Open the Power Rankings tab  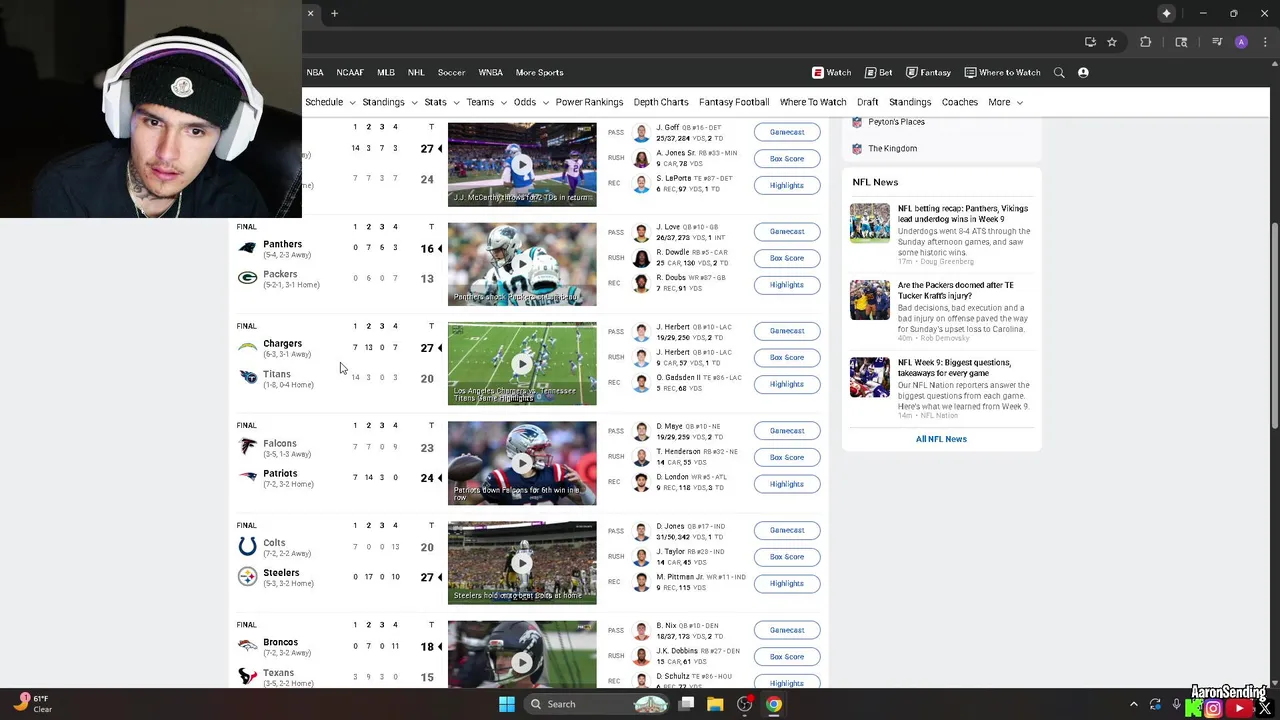pyautogui.click(x=589, y=102)
